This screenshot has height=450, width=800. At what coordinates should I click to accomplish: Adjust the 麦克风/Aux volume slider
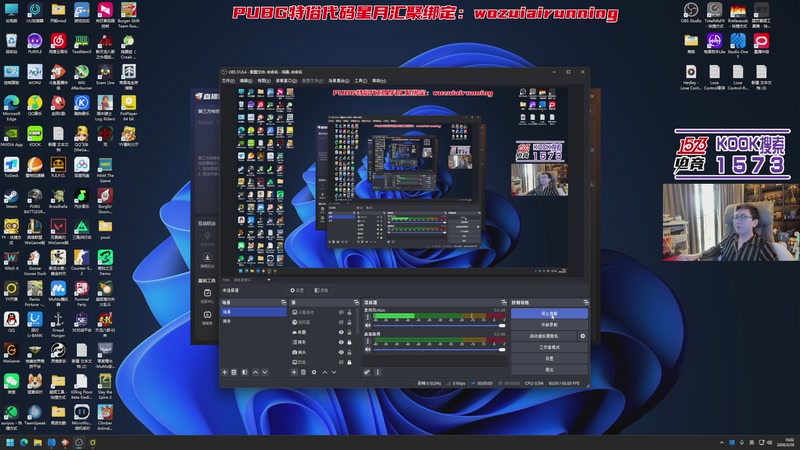[439, 326]
